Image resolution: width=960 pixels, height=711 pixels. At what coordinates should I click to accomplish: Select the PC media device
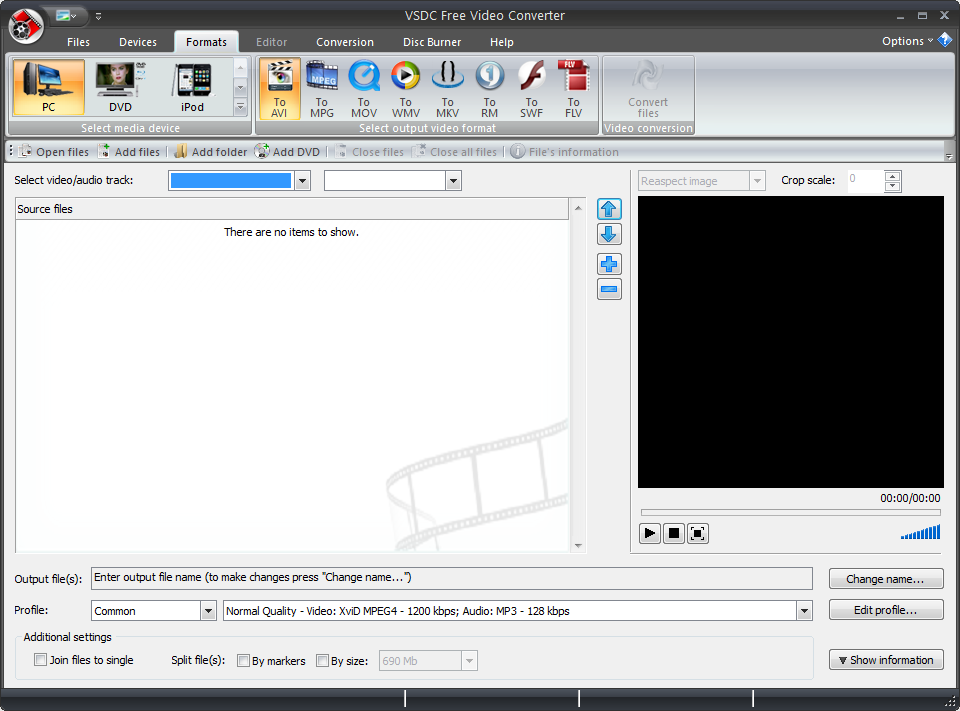tap(48, 88)
